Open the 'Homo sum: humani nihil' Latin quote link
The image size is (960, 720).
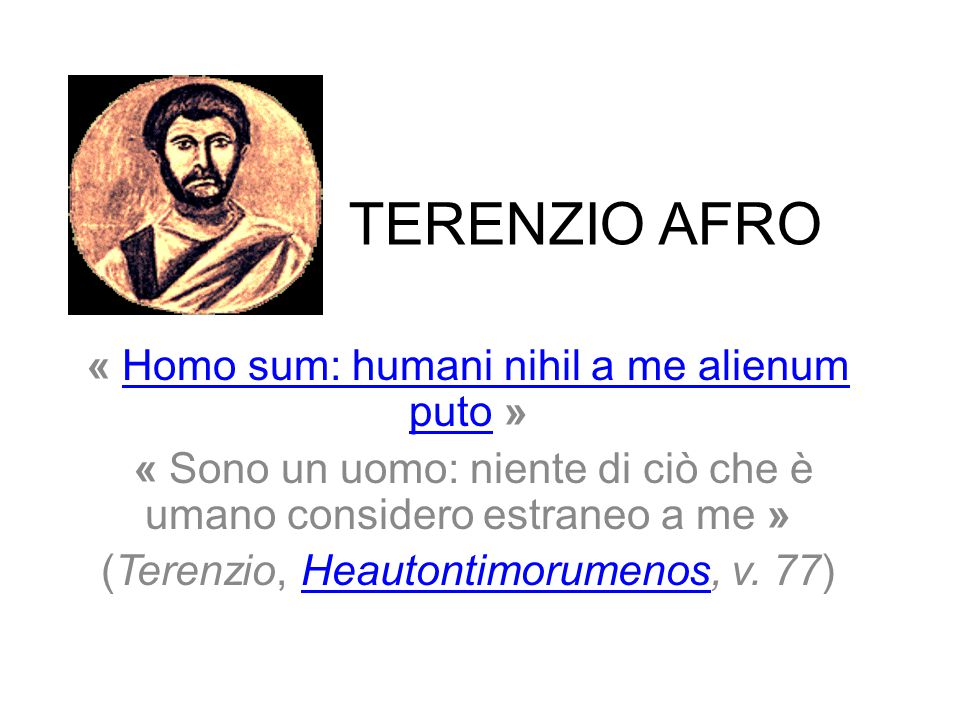pyautogui.click(x=486, y=367)
